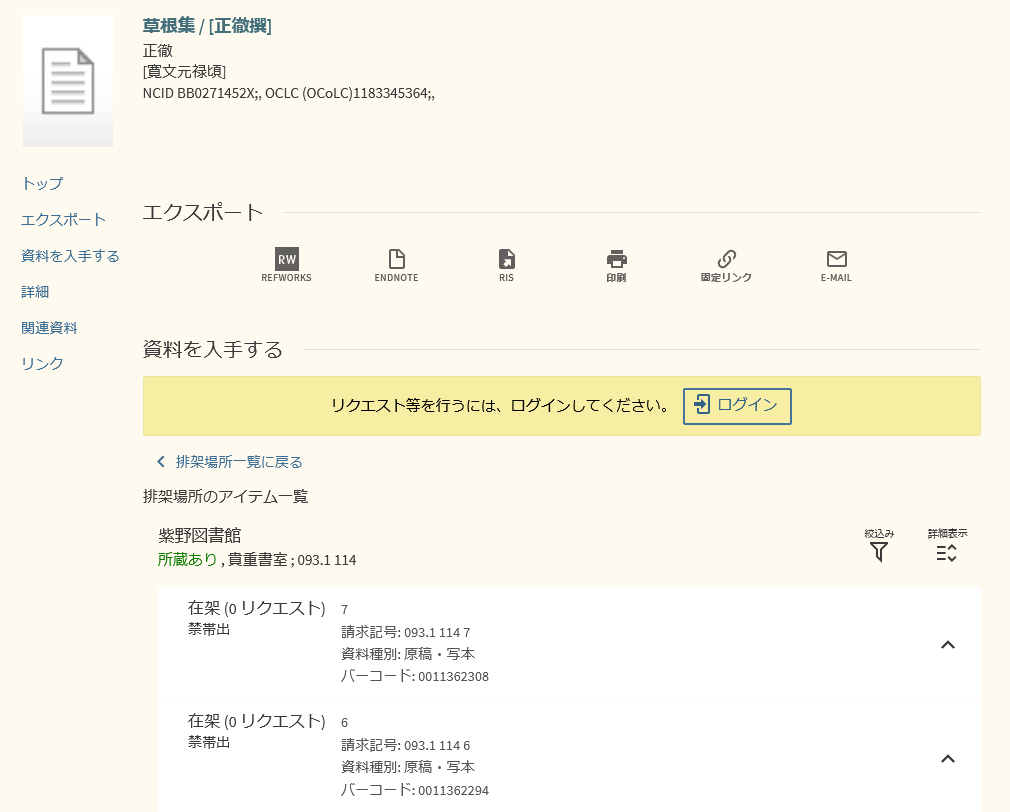Image resolution: width=1010 pixels, height=812 pixels.
Task: Collapse item with barcode 0011362308
Action: [948, 645]
